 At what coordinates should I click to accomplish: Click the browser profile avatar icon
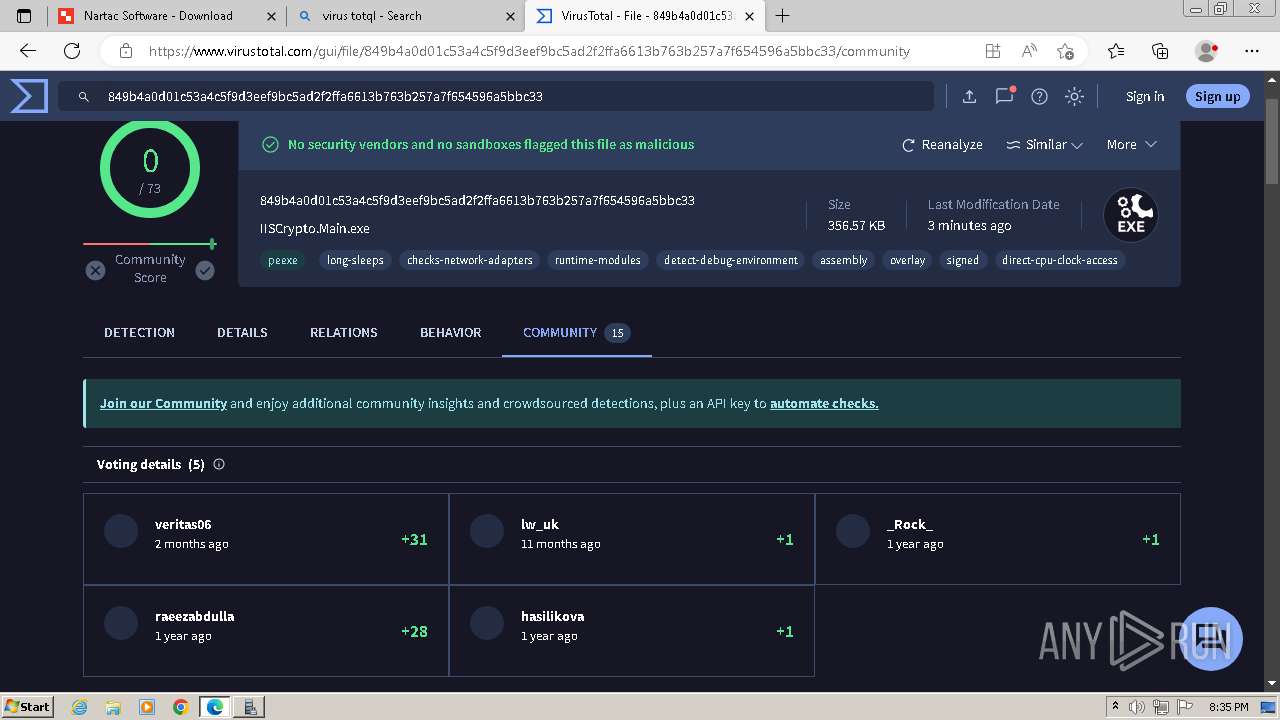coord(1206,51)
